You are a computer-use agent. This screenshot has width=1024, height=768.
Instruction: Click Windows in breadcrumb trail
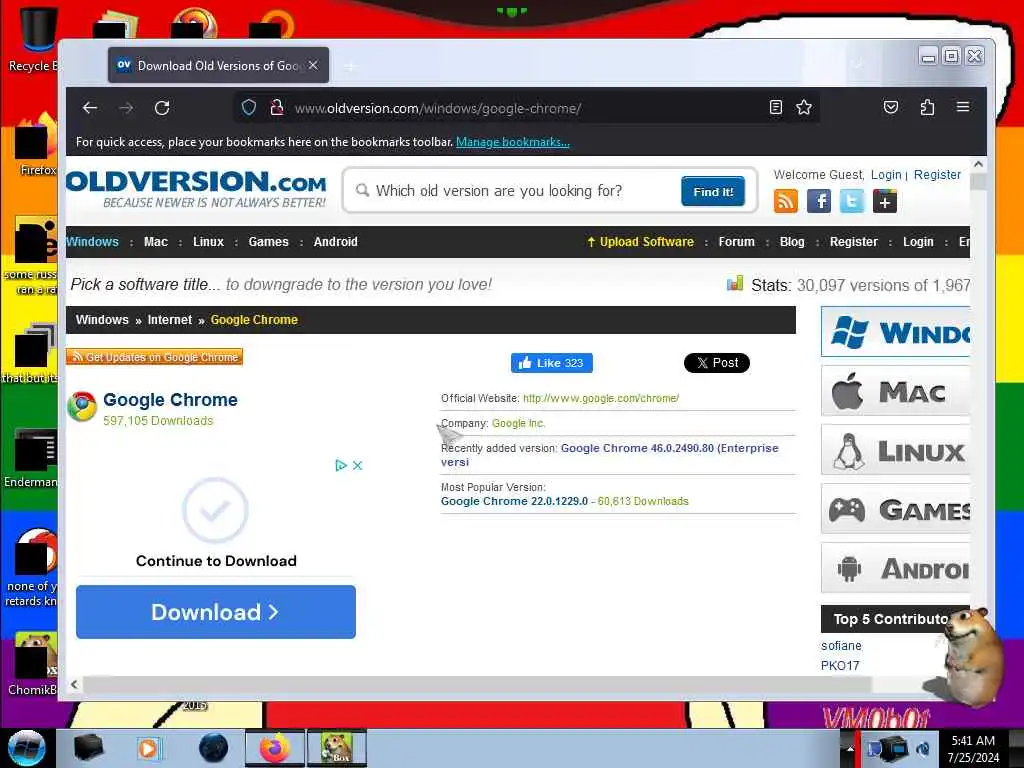point(102,320)
